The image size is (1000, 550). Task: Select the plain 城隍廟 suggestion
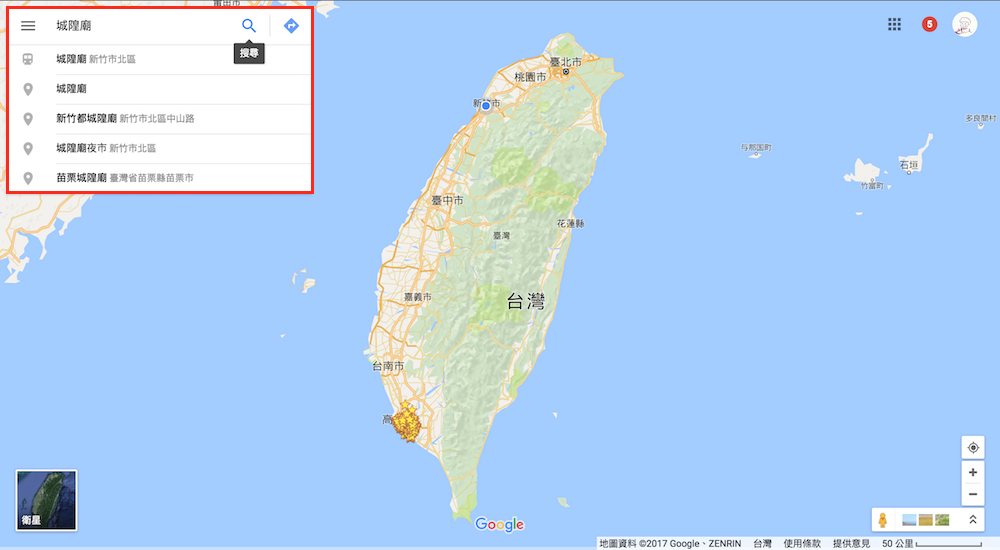[x=159, y=89]
